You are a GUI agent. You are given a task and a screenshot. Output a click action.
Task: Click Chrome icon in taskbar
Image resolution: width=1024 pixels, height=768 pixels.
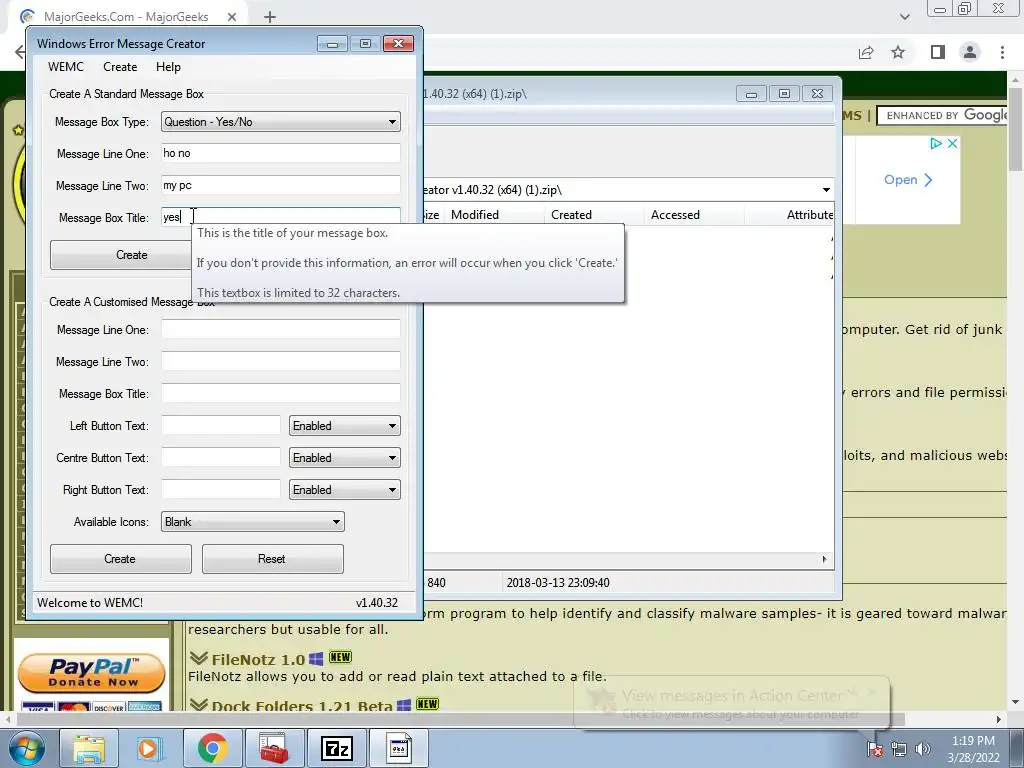pos(212,748)
